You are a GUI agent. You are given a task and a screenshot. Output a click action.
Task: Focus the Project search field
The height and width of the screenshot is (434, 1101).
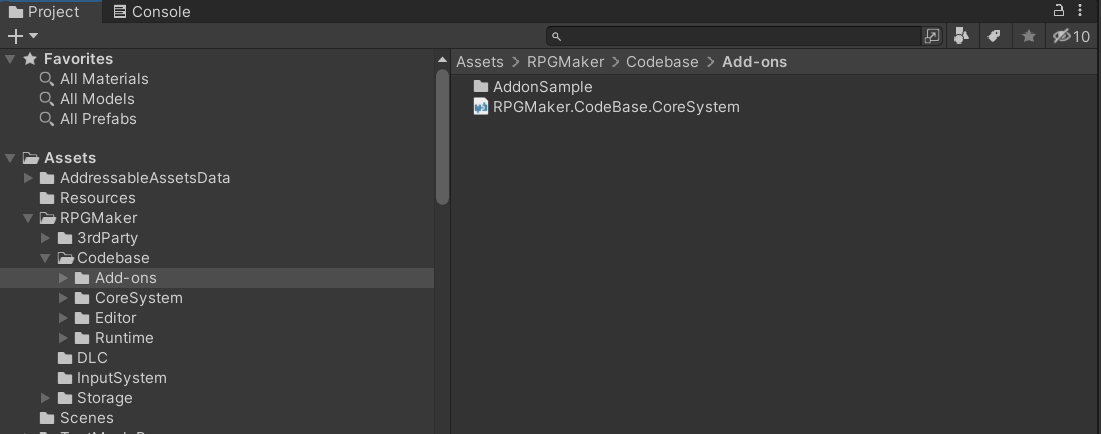point(740,36)
